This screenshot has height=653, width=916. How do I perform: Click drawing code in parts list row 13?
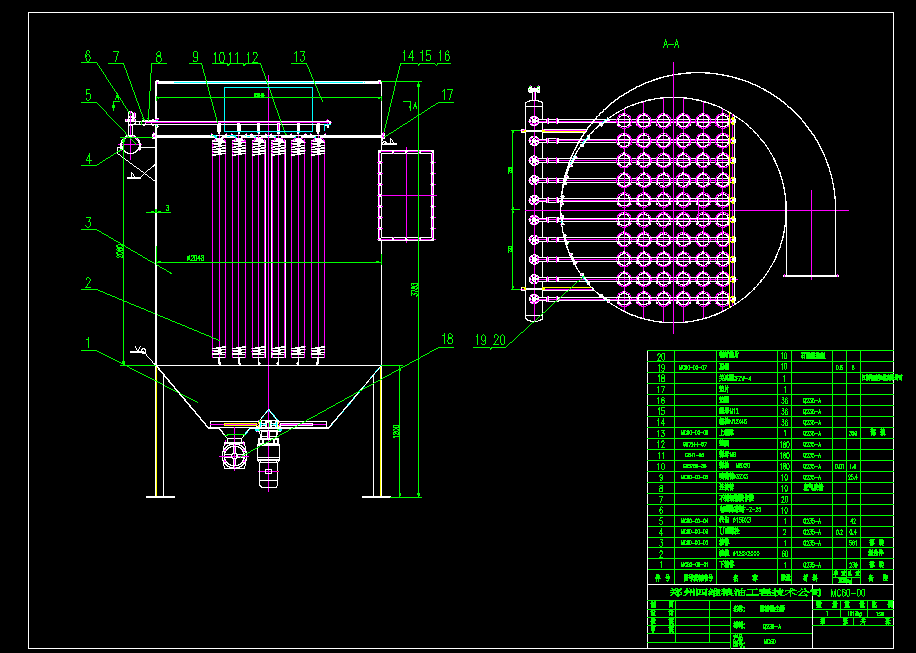point(695,433)
